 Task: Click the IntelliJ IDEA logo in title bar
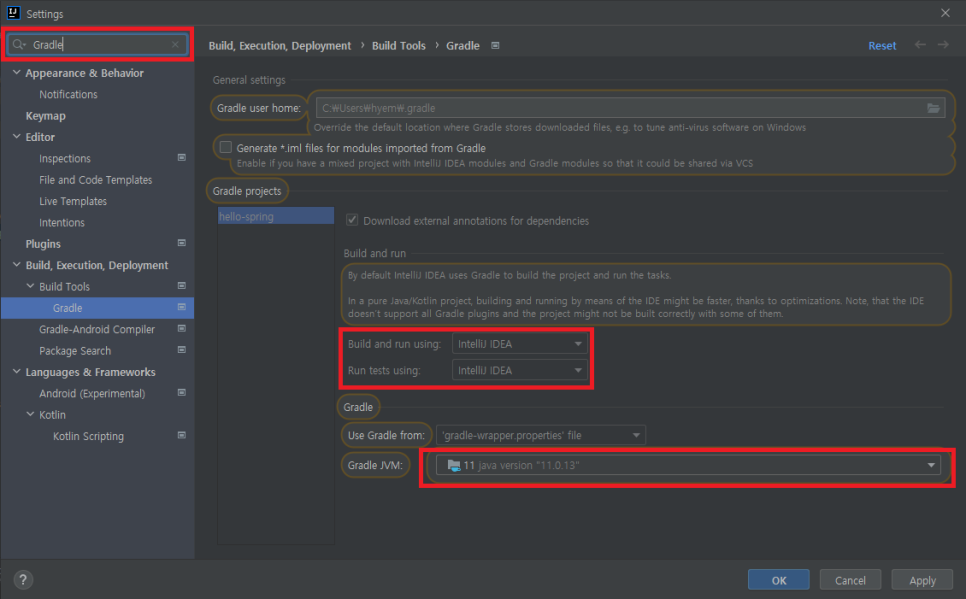(13, 13)
